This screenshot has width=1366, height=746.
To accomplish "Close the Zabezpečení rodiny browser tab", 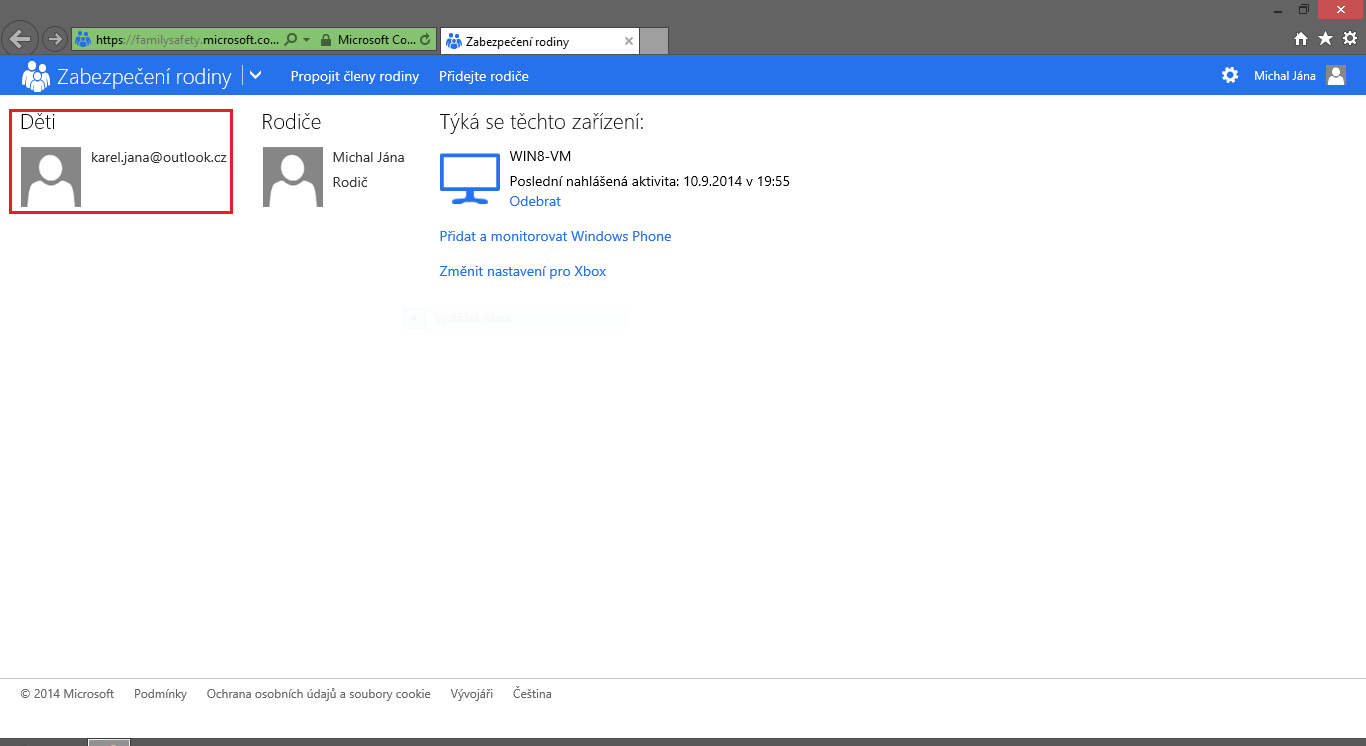I will (628, 41).
